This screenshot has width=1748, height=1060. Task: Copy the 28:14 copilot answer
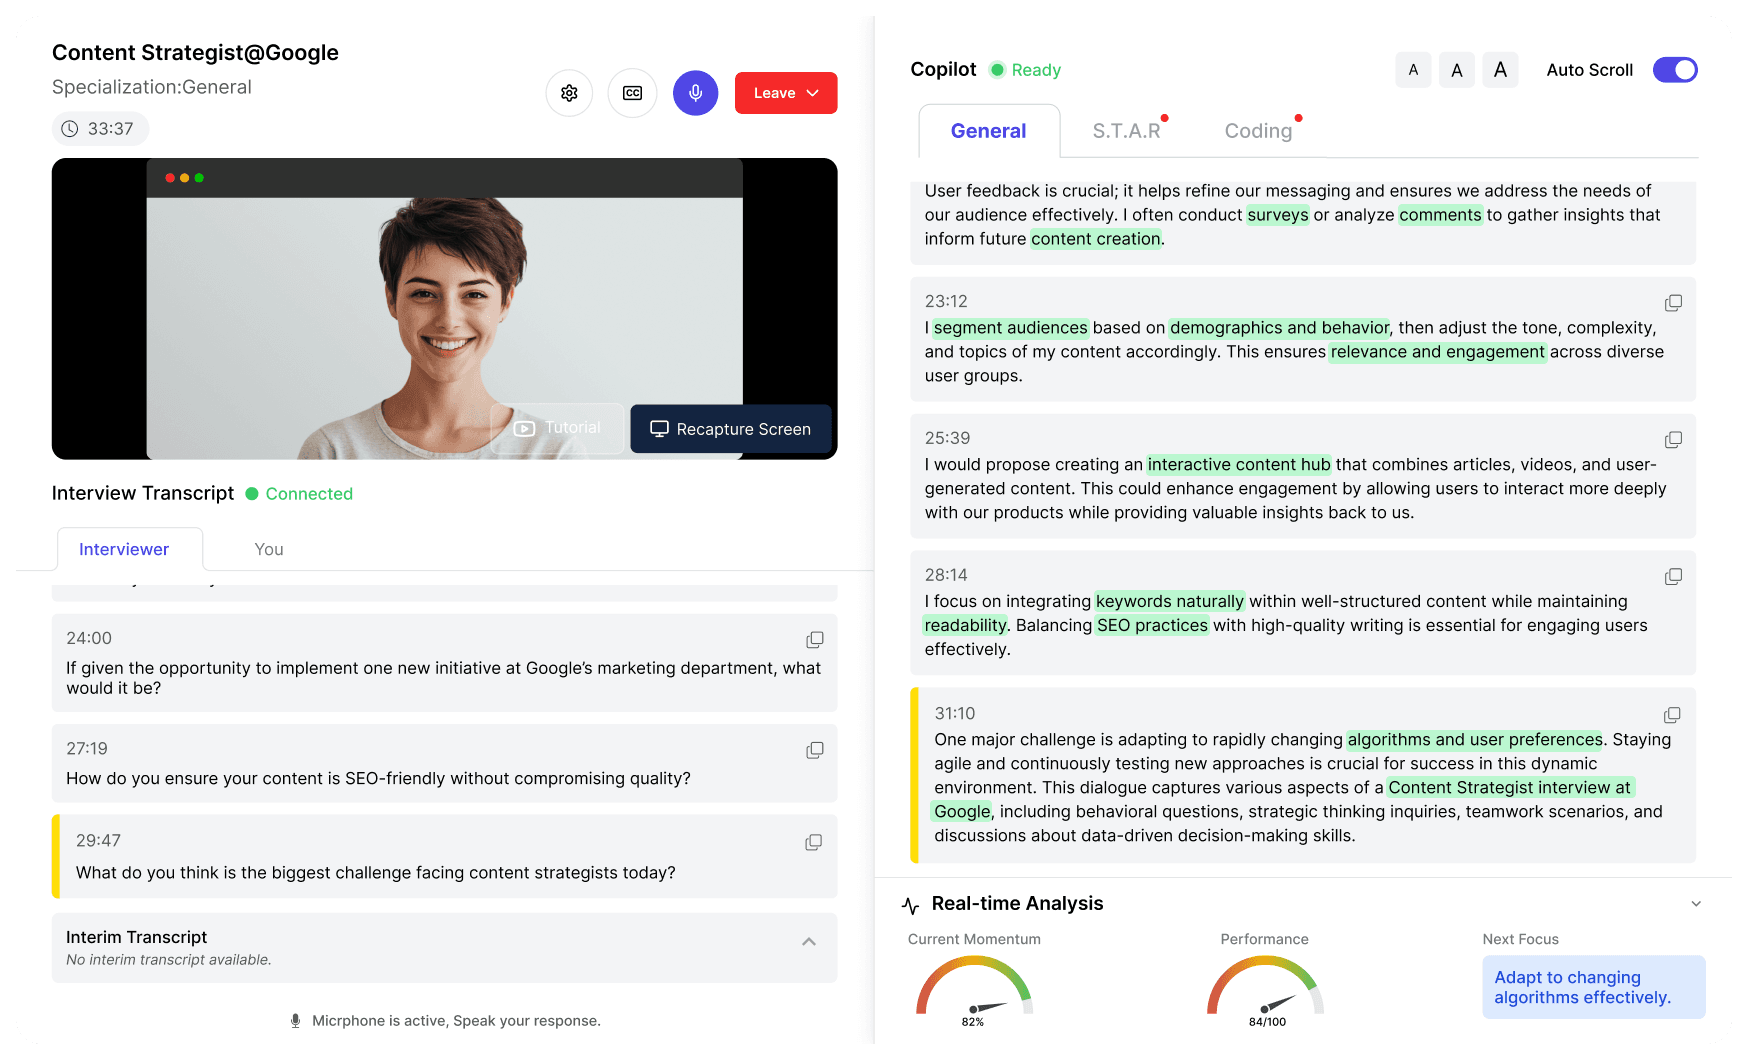click(1673, 577)
